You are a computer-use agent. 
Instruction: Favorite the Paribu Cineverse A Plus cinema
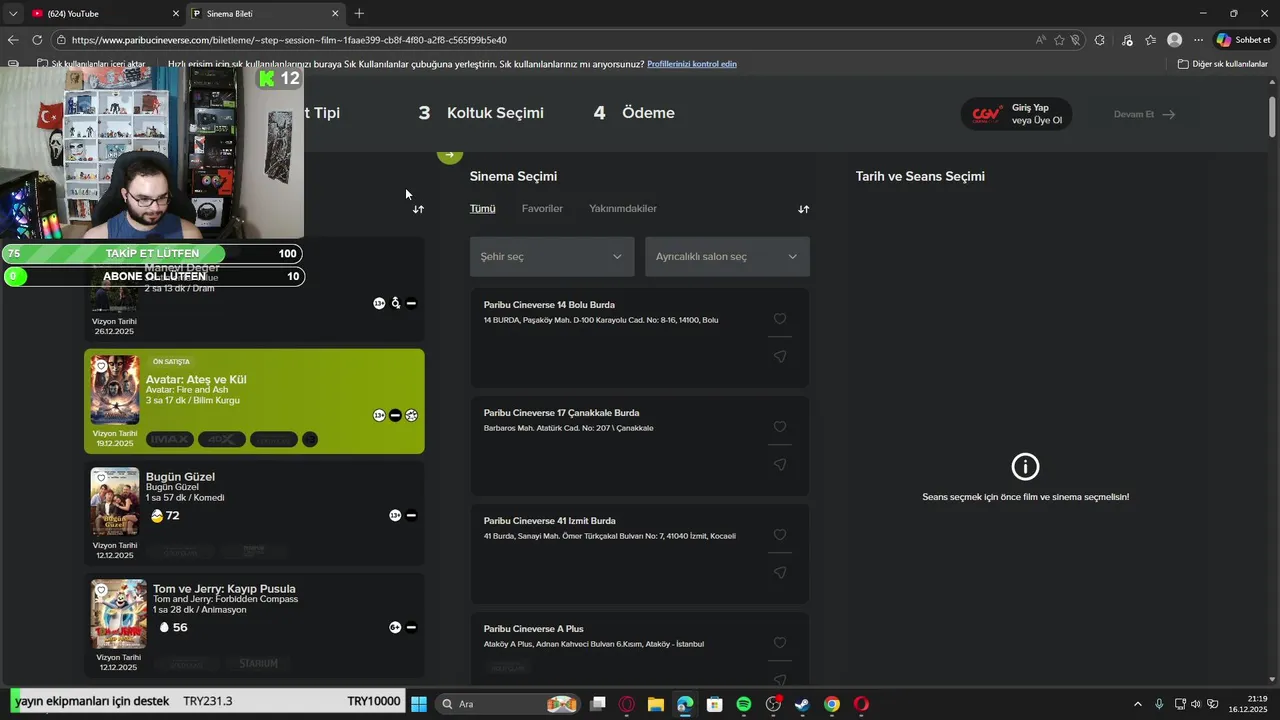coord(780,643)
